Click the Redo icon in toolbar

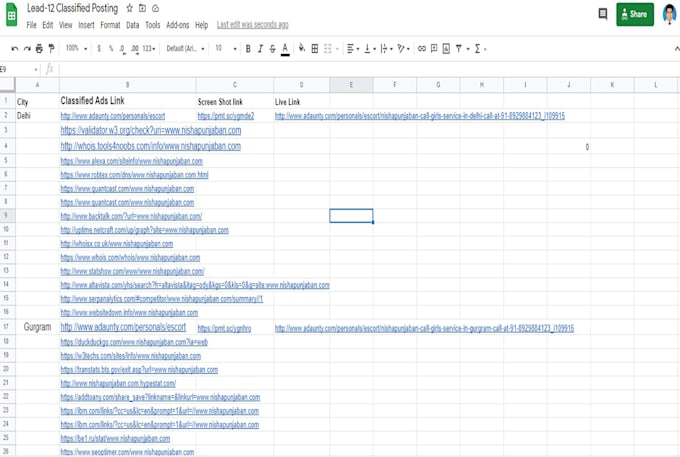[27, 49]
